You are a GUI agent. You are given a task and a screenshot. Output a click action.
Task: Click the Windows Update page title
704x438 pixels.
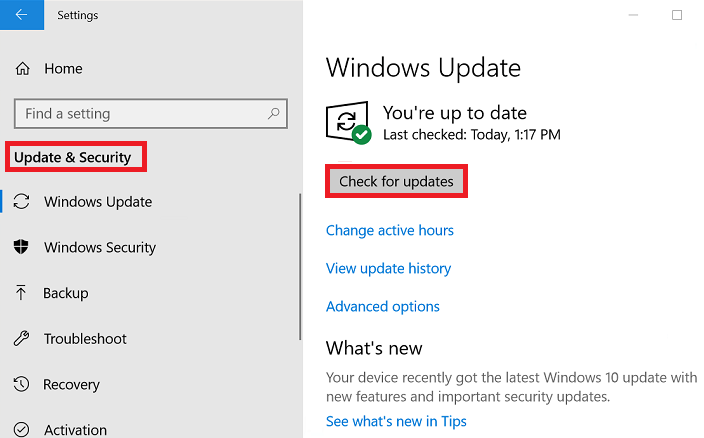(x=423, y=68)
